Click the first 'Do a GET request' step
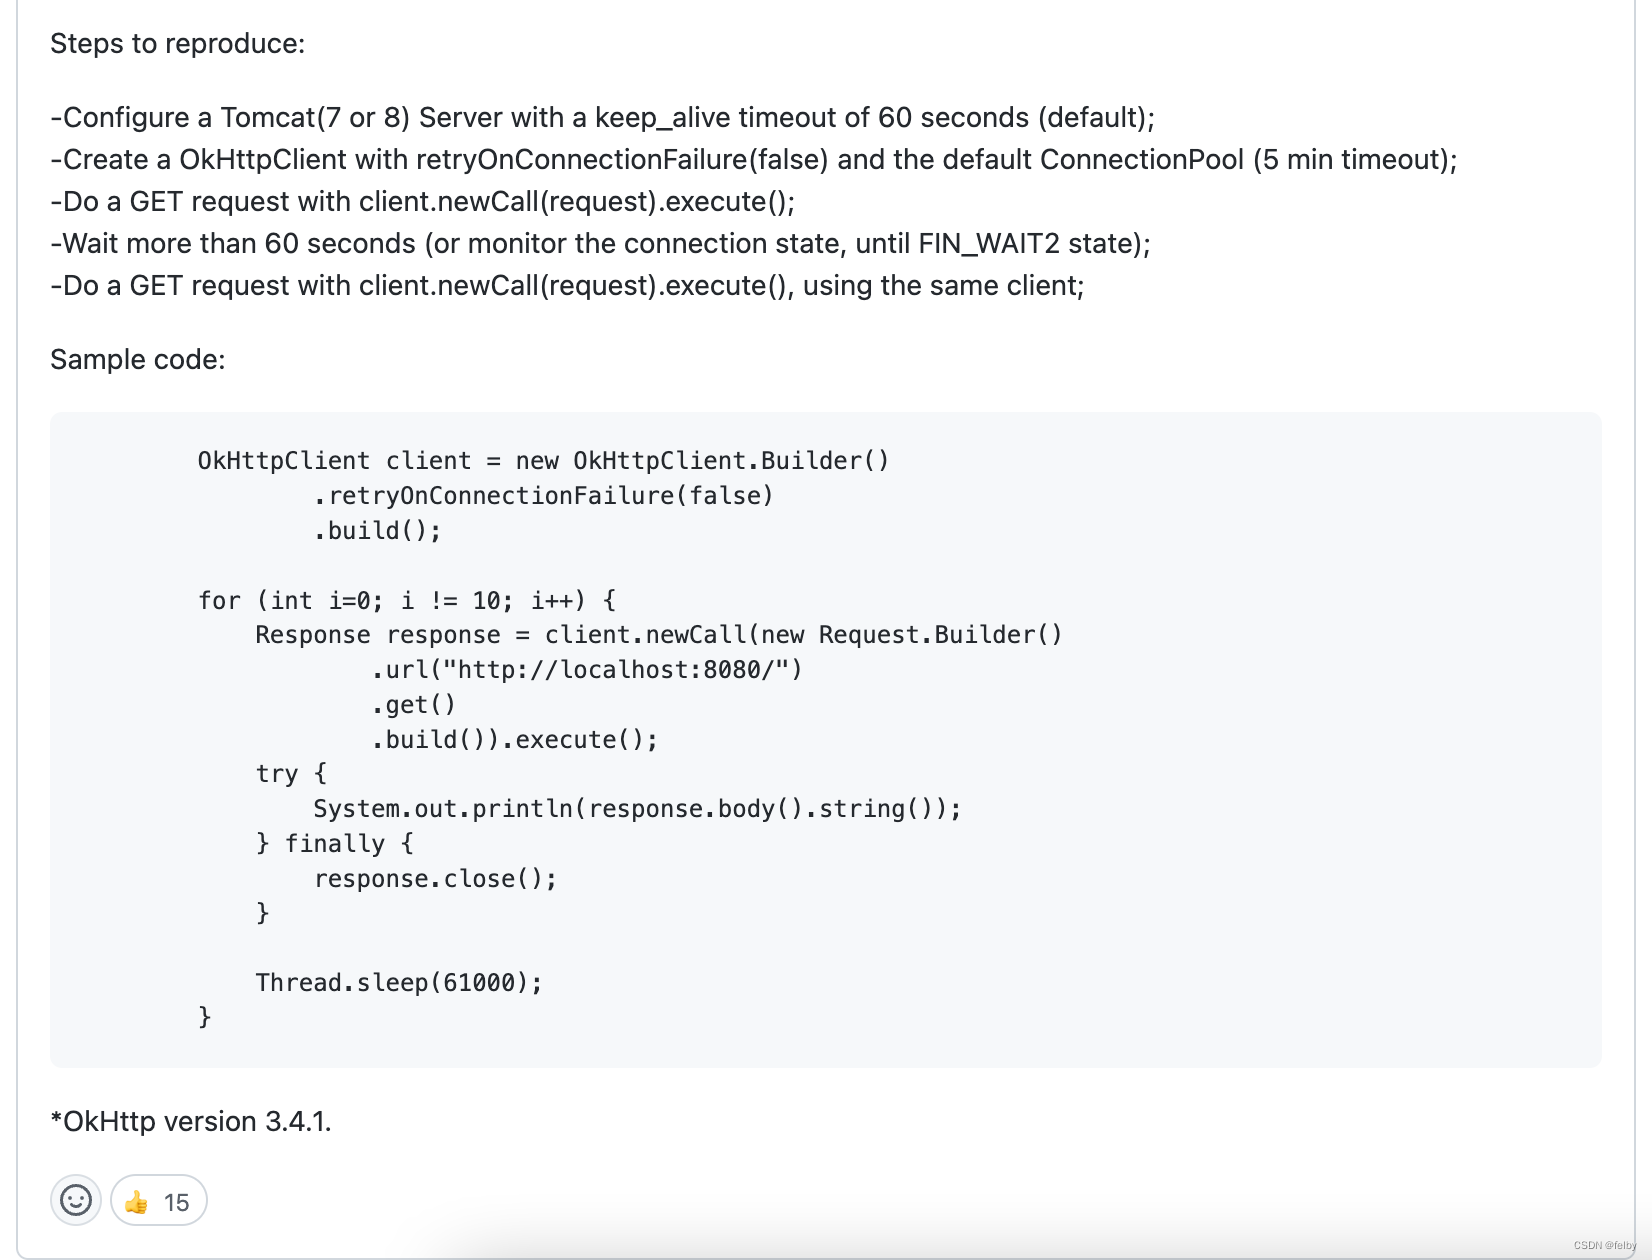The height and width of the screenshot is (1260, 1652). point(423,202)
